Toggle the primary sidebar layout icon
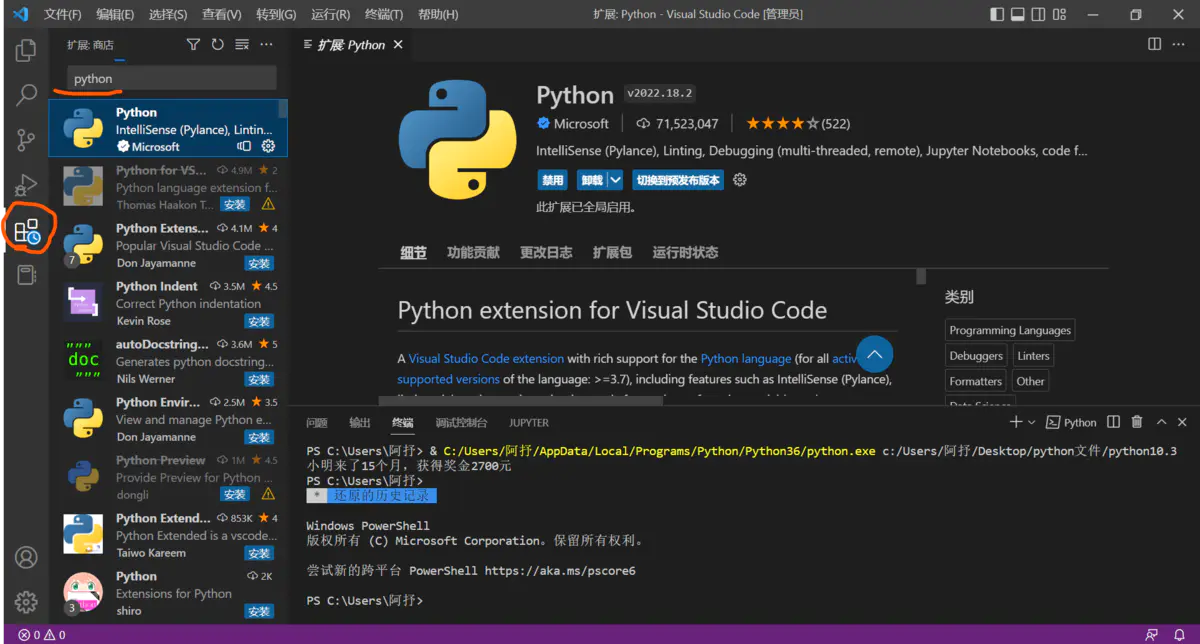Viewport: 1200px width, 644px height. tap(997, 15)
